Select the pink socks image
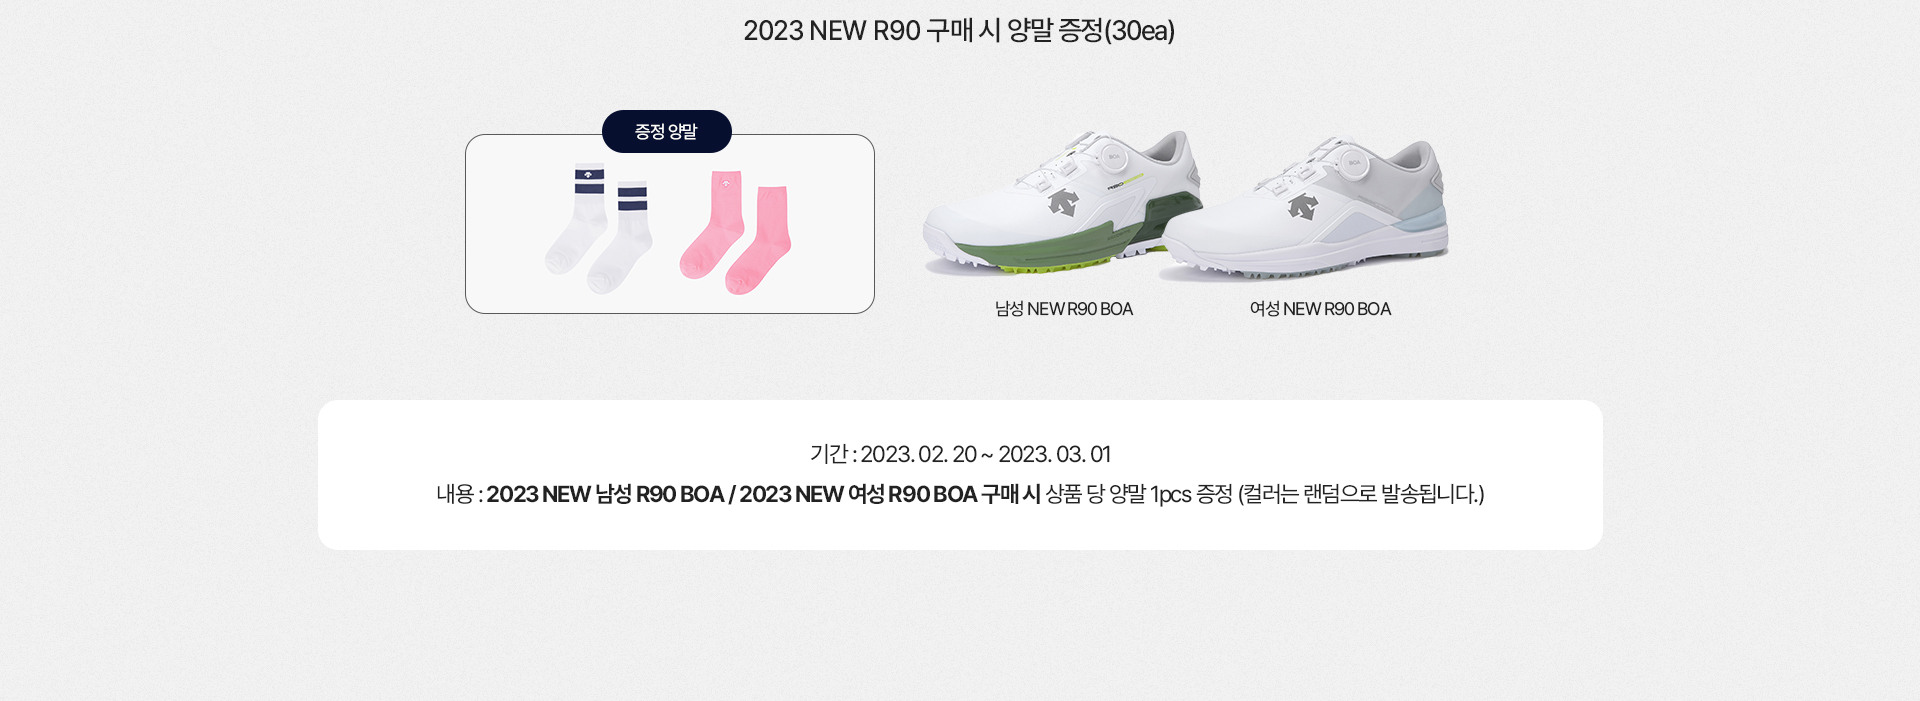 click(736, 232)
